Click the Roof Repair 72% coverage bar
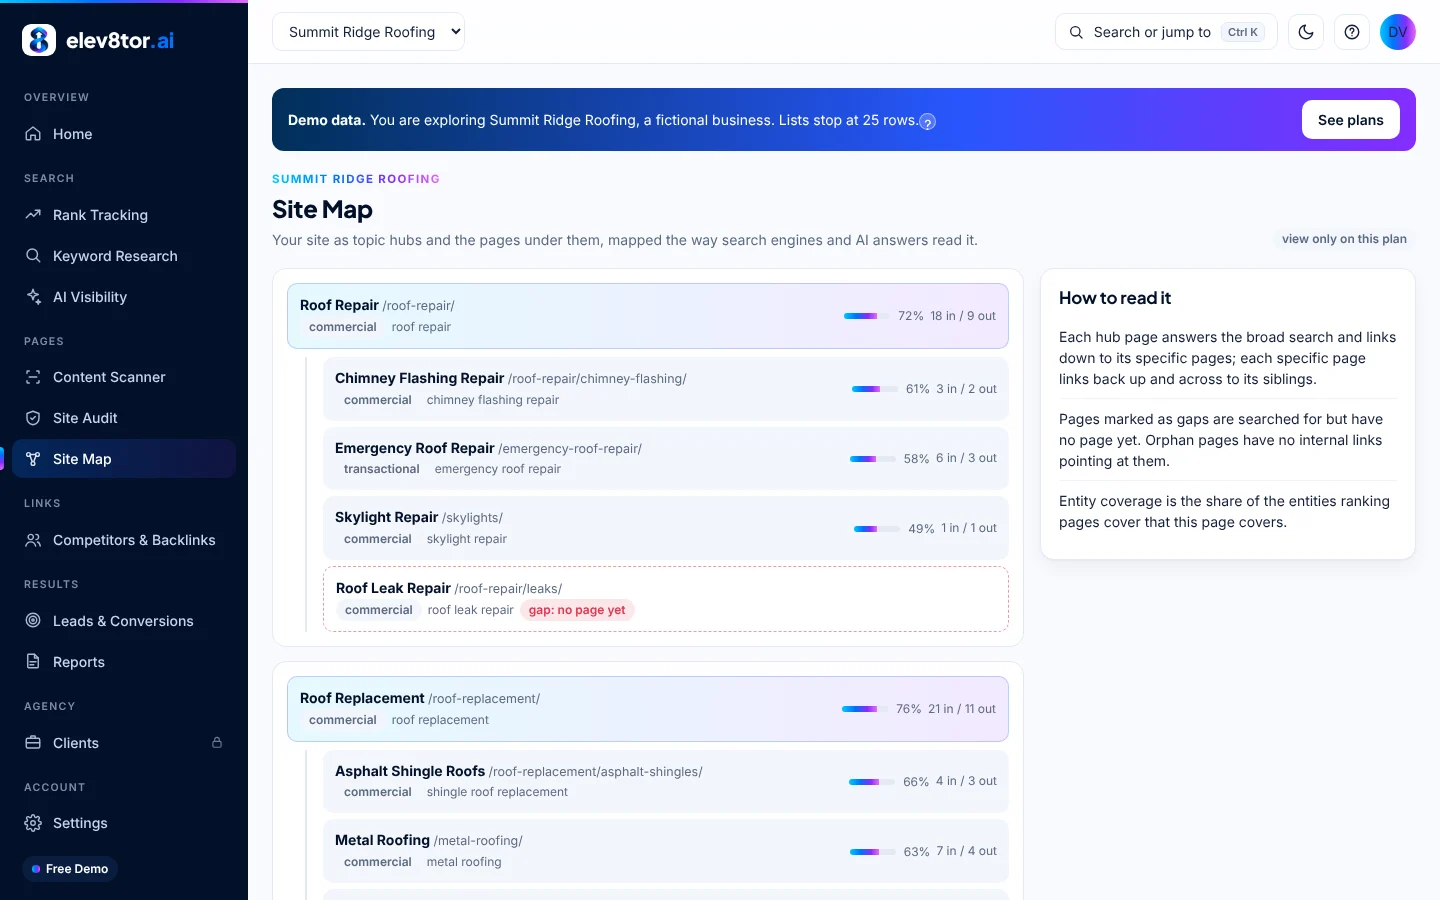Viewport: 1440px width, 900px height. point(867,316)
